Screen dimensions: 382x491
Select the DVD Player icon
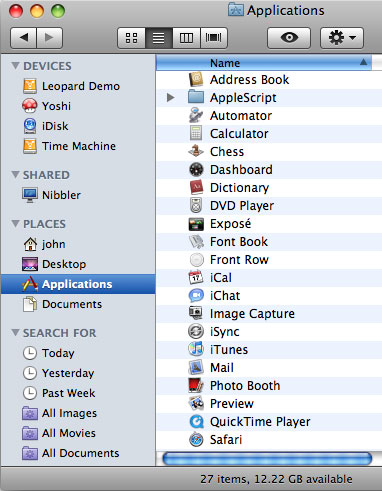196,206
